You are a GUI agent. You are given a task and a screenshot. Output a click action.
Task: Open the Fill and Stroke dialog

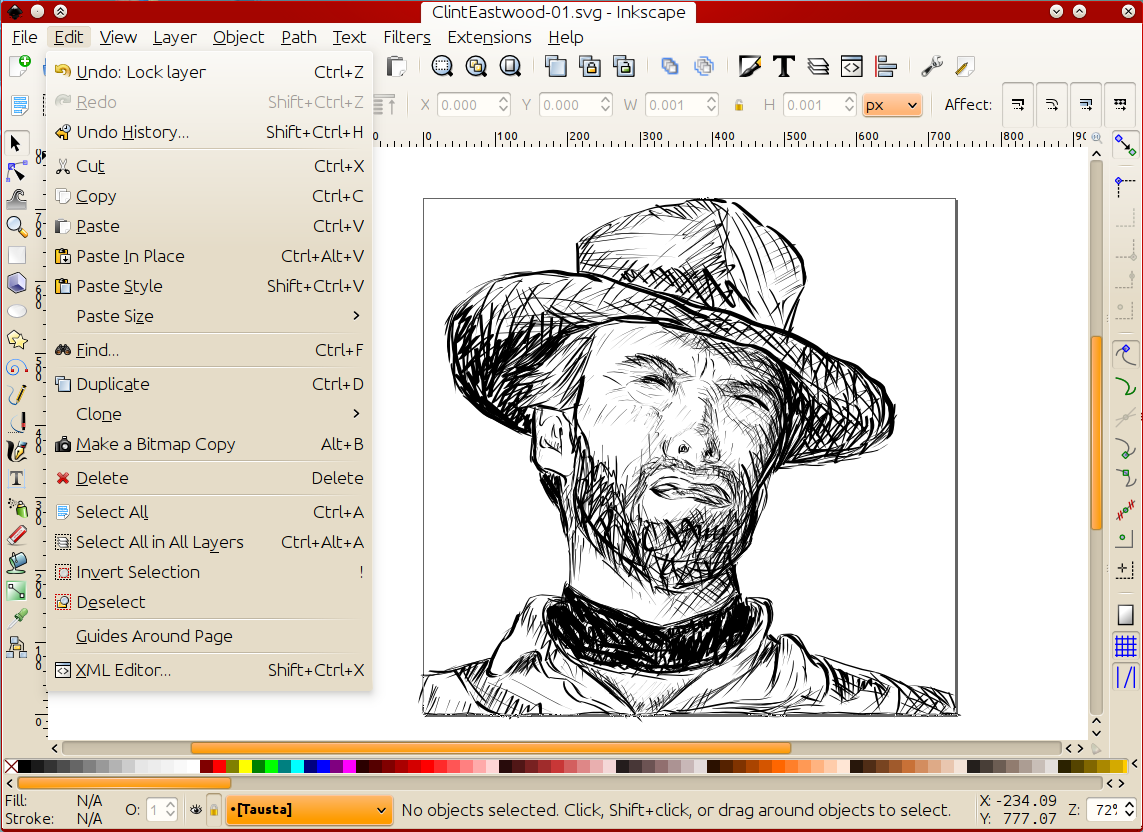click(749, 66)
